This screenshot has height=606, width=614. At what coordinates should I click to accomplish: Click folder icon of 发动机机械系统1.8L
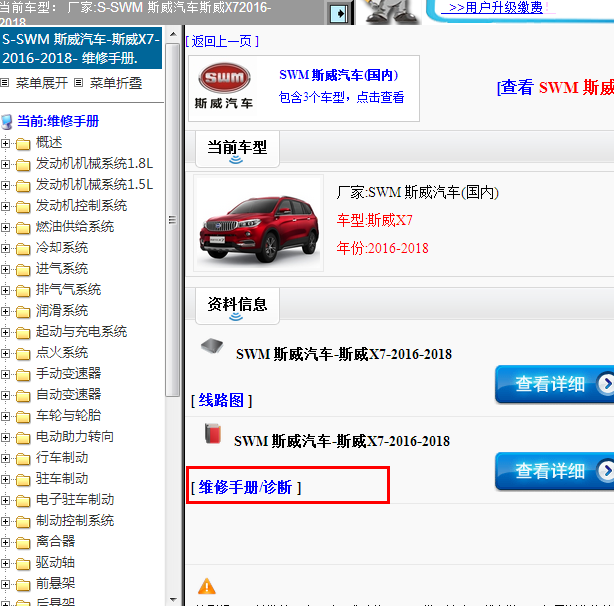click(x=23, y=165)
